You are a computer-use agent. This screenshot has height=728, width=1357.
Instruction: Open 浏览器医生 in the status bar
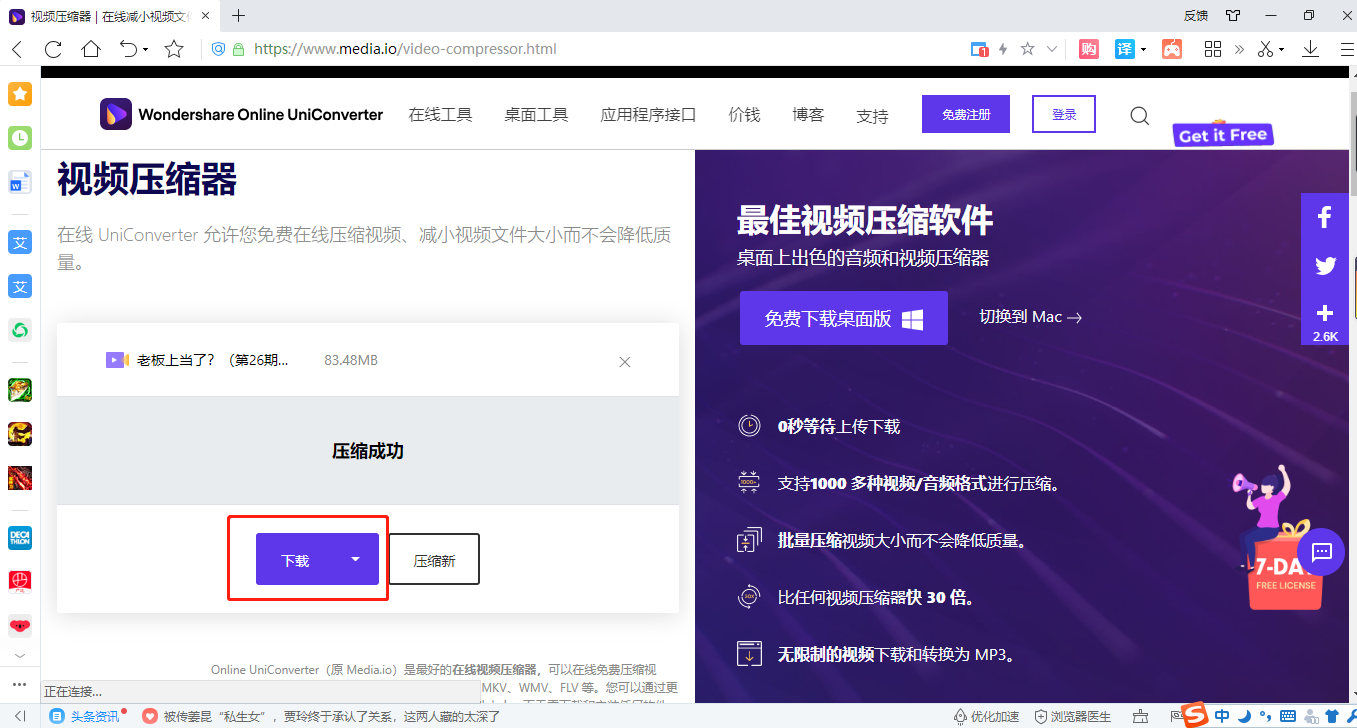tap(1072, 716)
